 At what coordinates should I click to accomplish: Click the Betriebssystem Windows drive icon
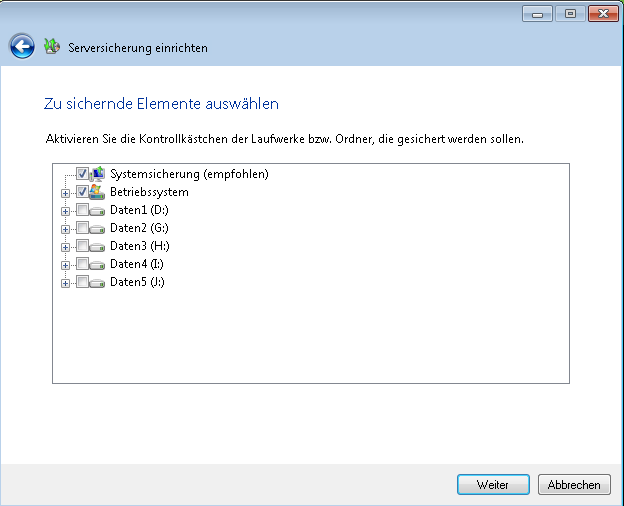(x=97, y=192)
